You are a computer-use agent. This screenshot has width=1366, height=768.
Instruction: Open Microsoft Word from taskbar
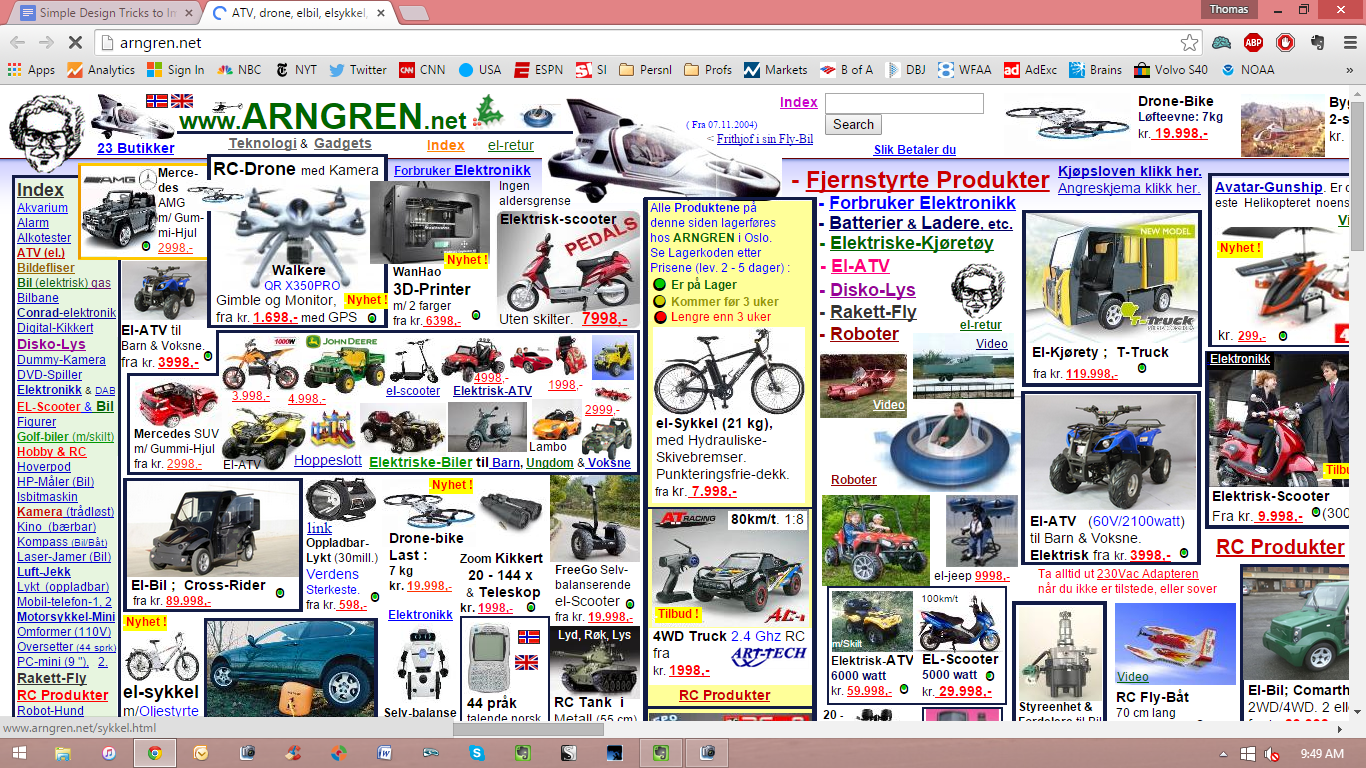[x=385, y=753]
